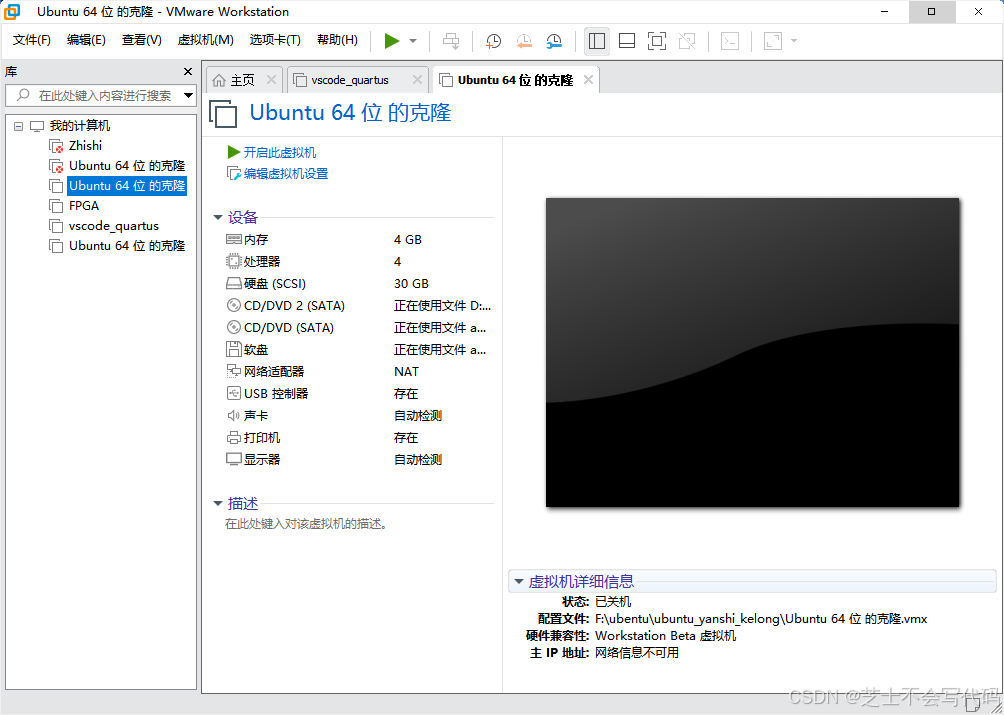1004x715 pixels.
Task: Click 开启此虚拟机 to power on the VM
Action: pos(281,154)
